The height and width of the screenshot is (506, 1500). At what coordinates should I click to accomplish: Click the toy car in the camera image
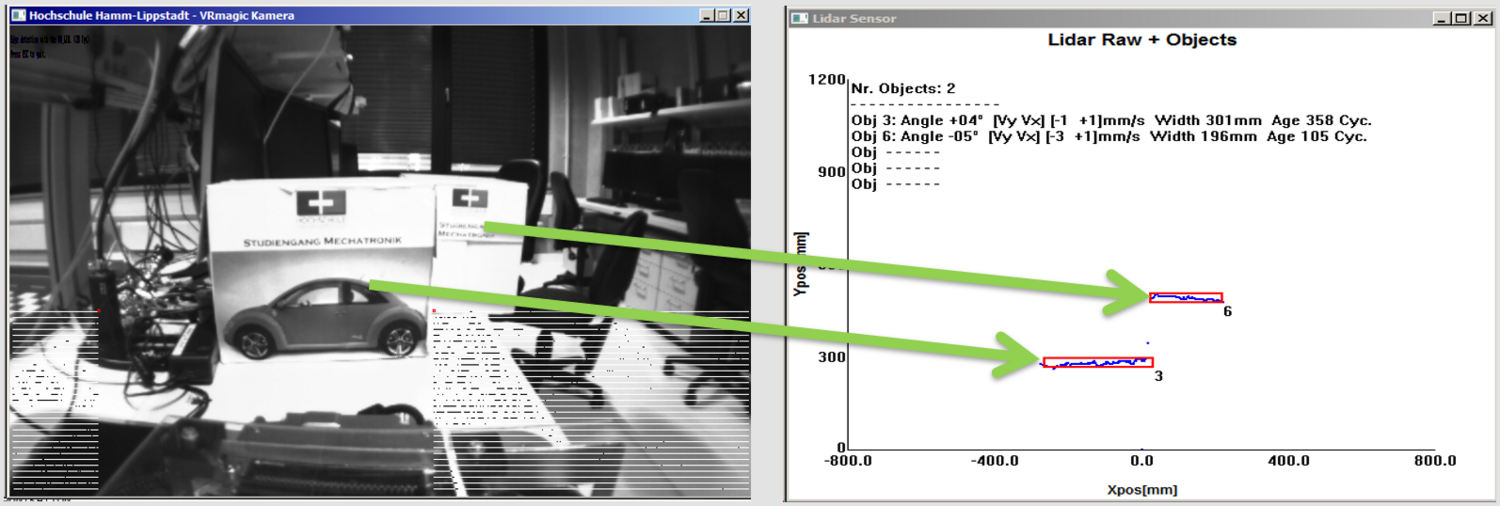(325, 320)
